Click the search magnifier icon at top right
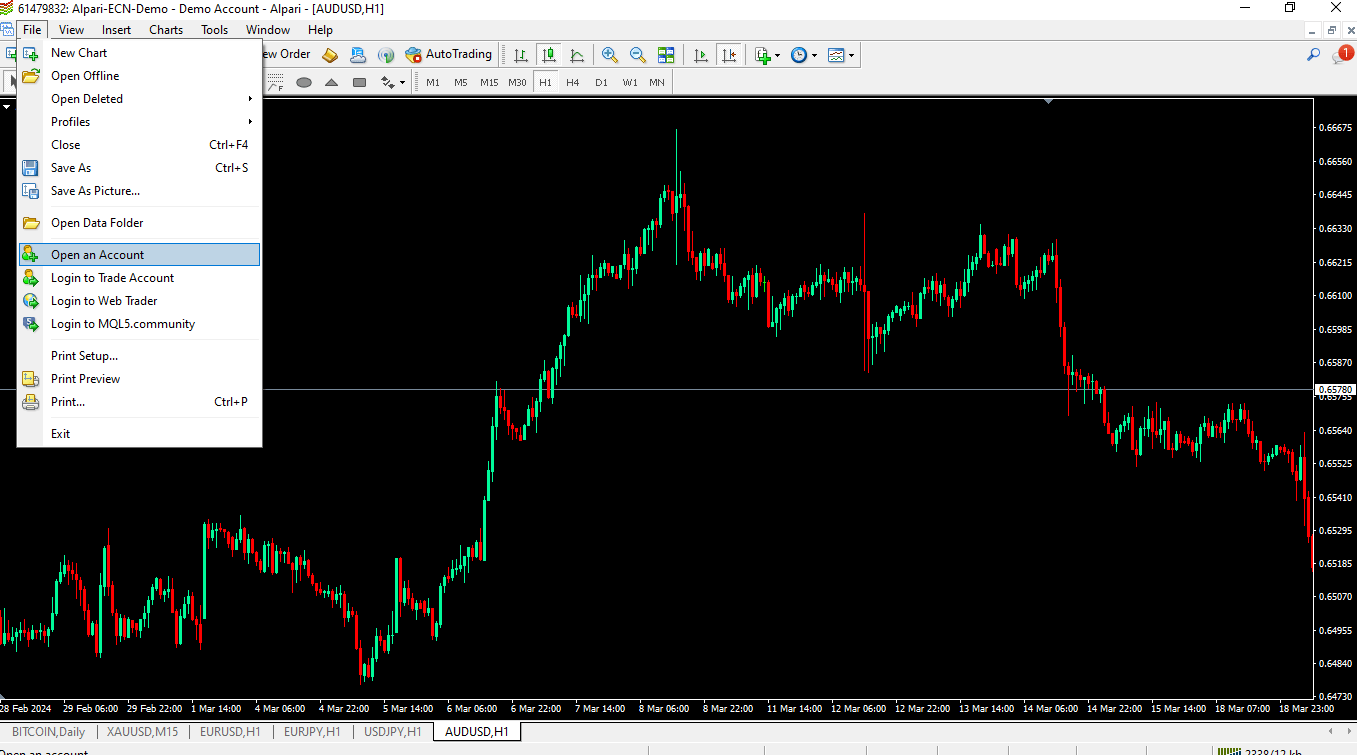The height and width of the screenshot is (755, 1357). click(1314, 55)
